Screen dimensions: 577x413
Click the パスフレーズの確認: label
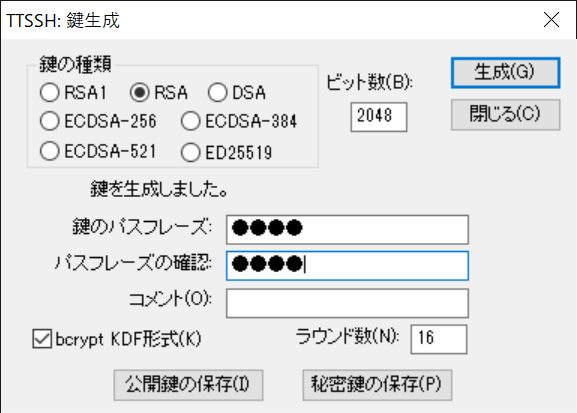coord(133,263)
